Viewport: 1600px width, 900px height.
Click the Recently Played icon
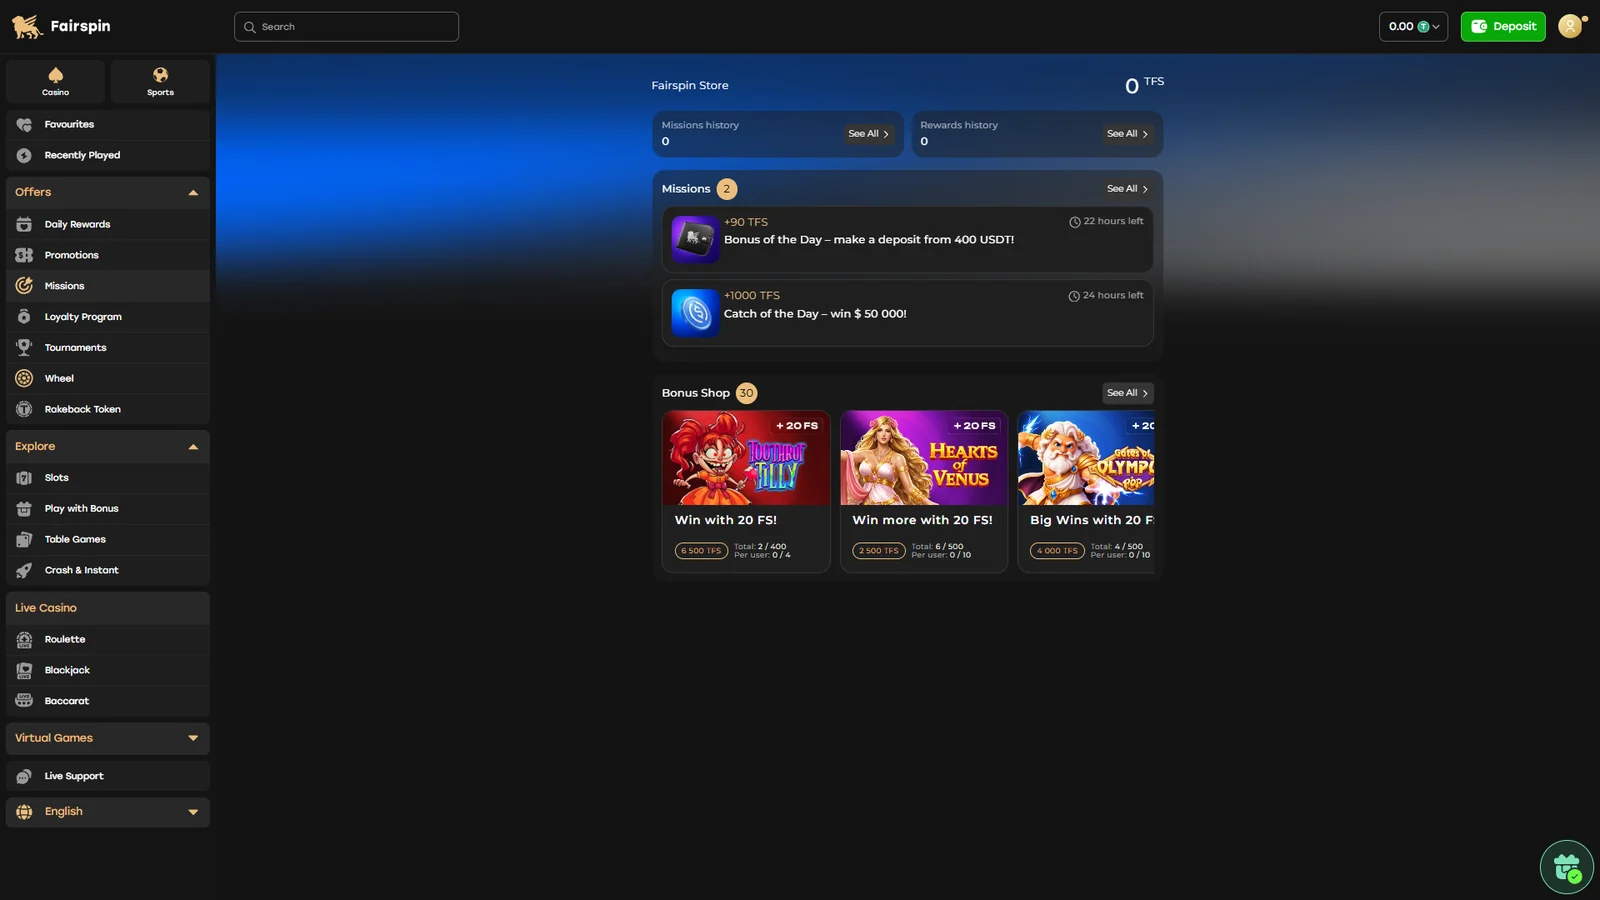click(24, 156)
